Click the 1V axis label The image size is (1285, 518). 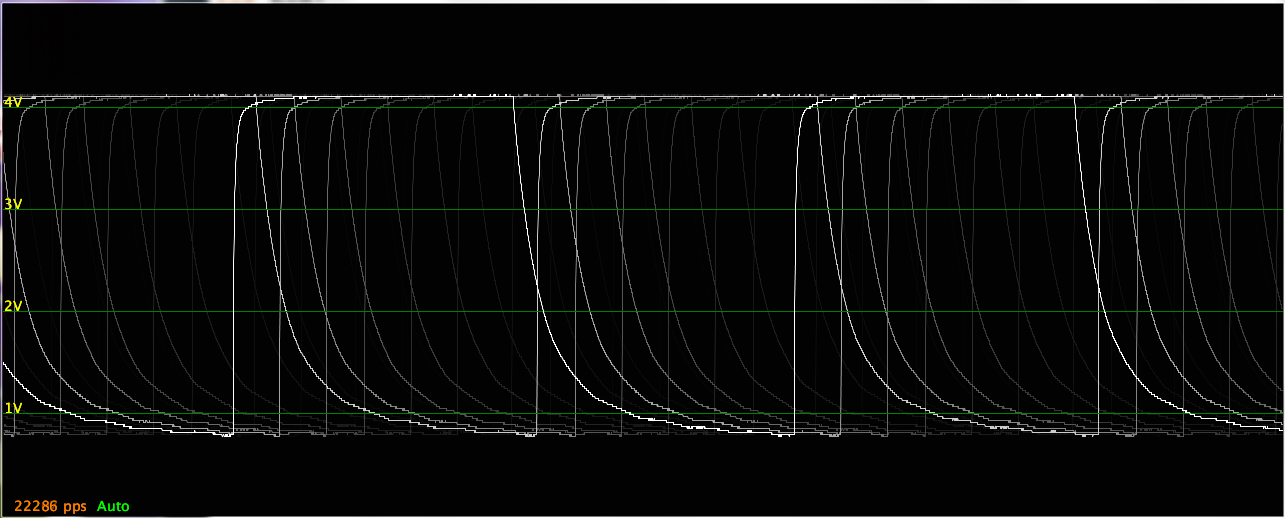13,408
